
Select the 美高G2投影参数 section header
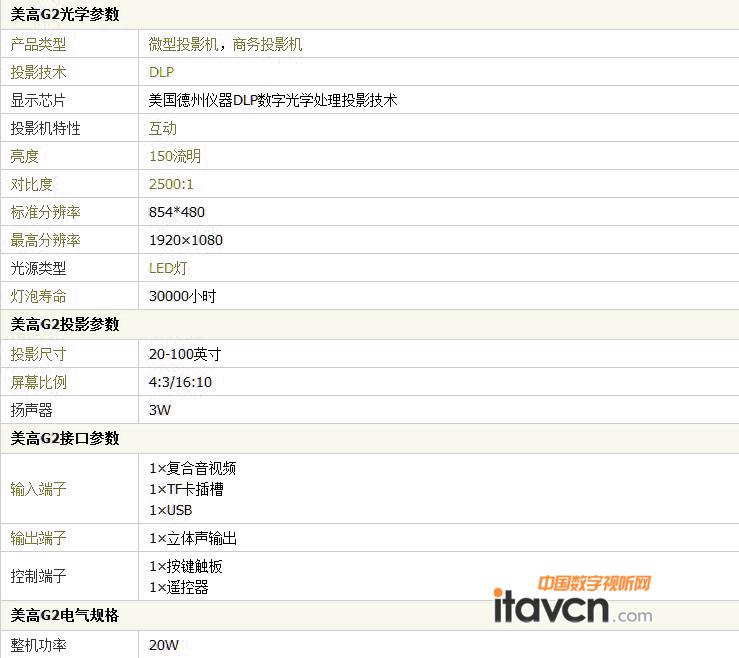point(65,324)
